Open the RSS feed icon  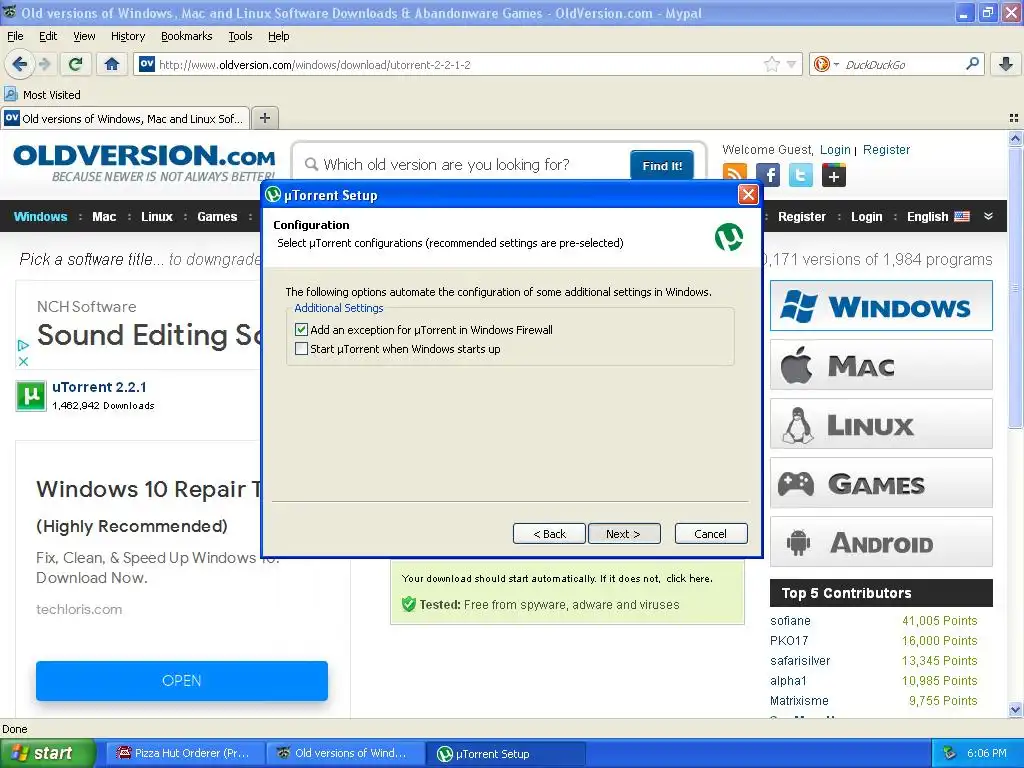735,174
